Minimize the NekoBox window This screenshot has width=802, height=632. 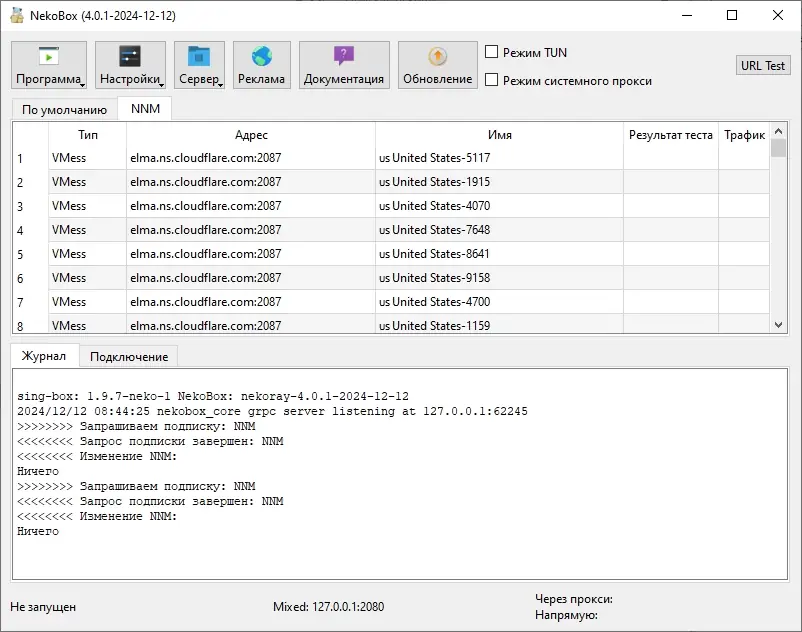click(x=687, y=15)
